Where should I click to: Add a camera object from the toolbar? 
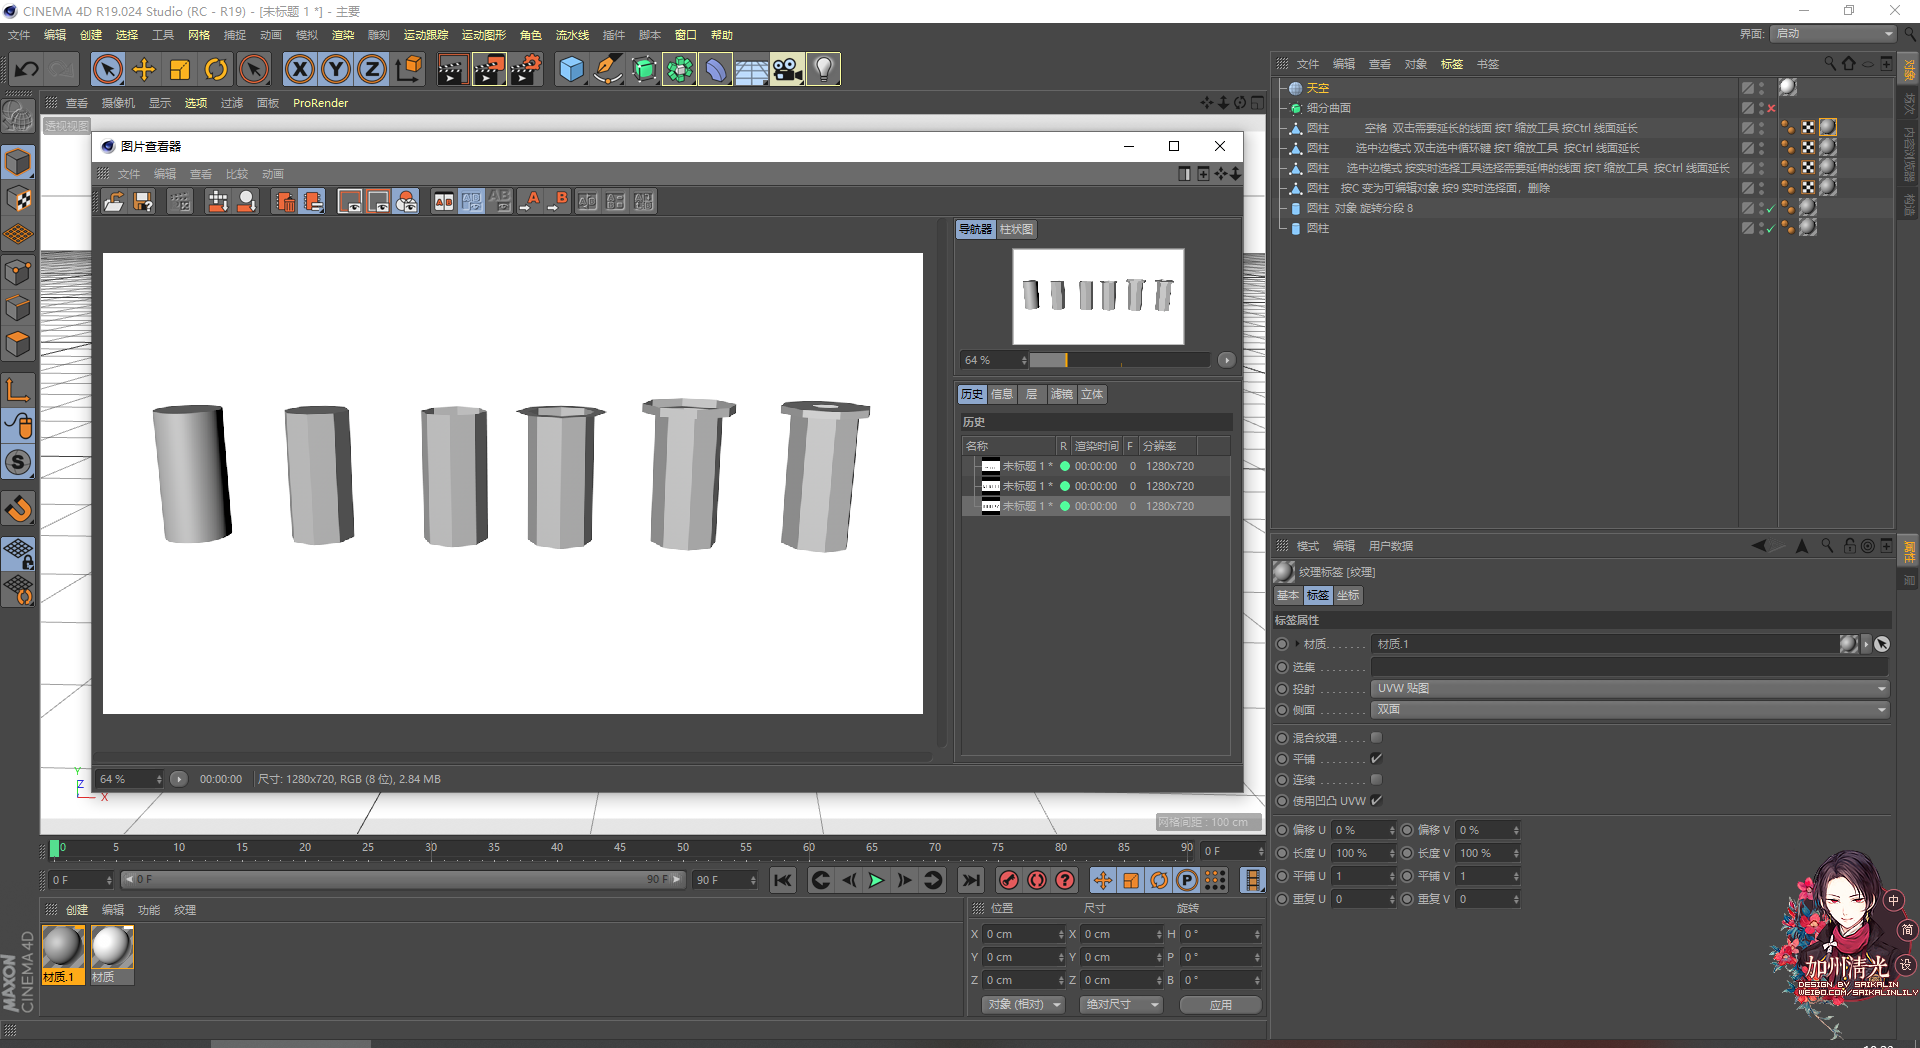787,69
